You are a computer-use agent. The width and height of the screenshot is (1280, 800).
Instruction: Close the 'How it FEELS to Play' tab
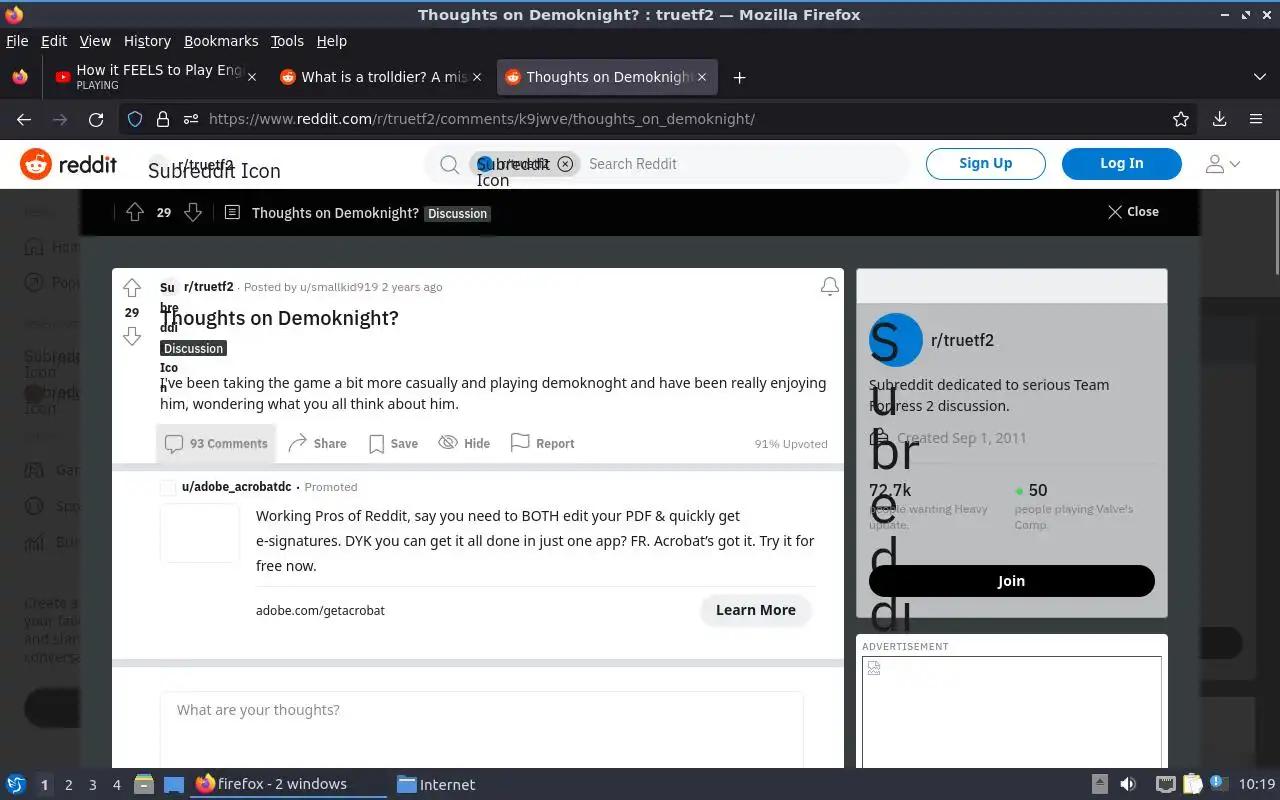click(252, 77)
